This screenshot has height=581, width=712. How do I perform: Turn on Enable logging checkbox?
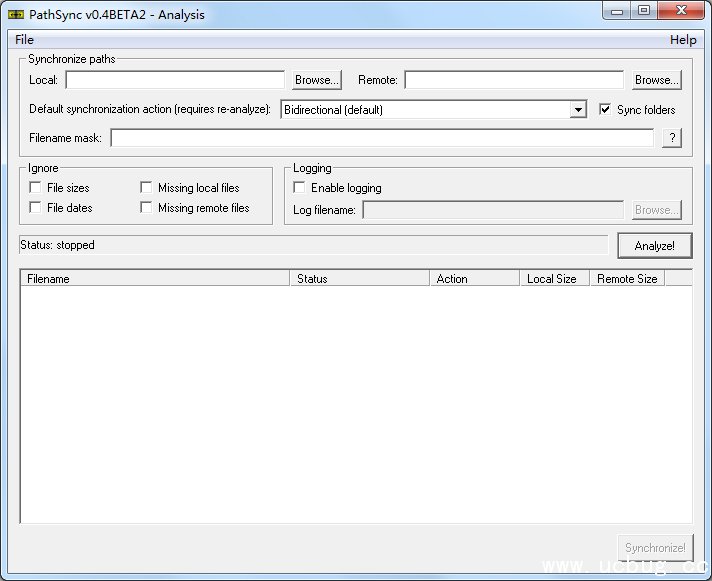(299, 188)
